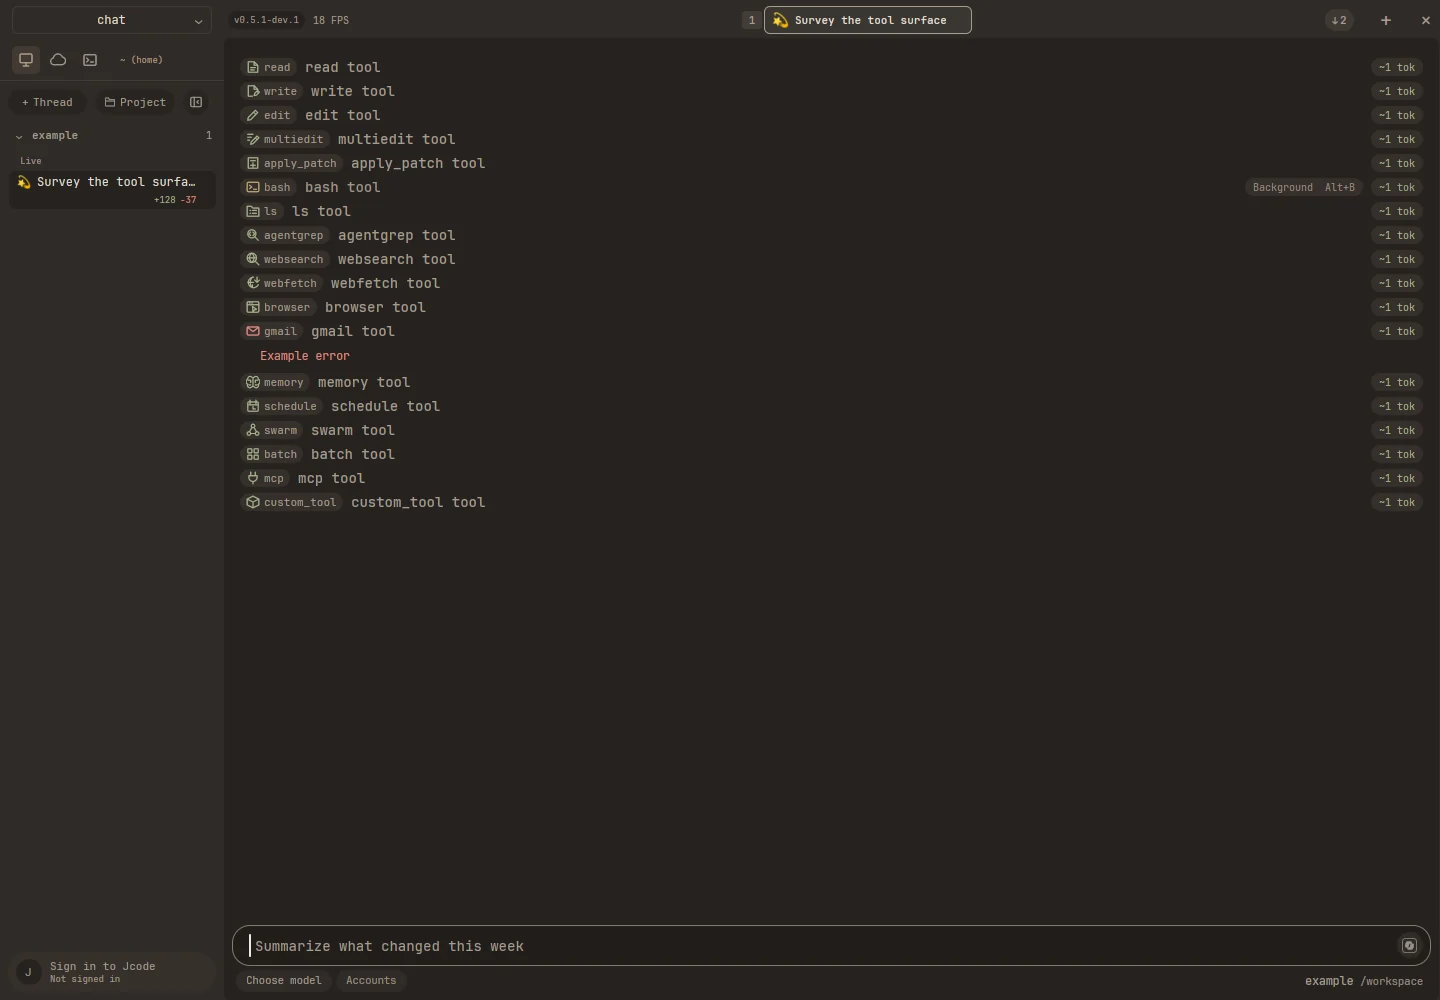The height and width of the screenshot is (1000, 1440).
Task: Click the browser tool badge
Action: pyautogui.click(x=278, y=307)
